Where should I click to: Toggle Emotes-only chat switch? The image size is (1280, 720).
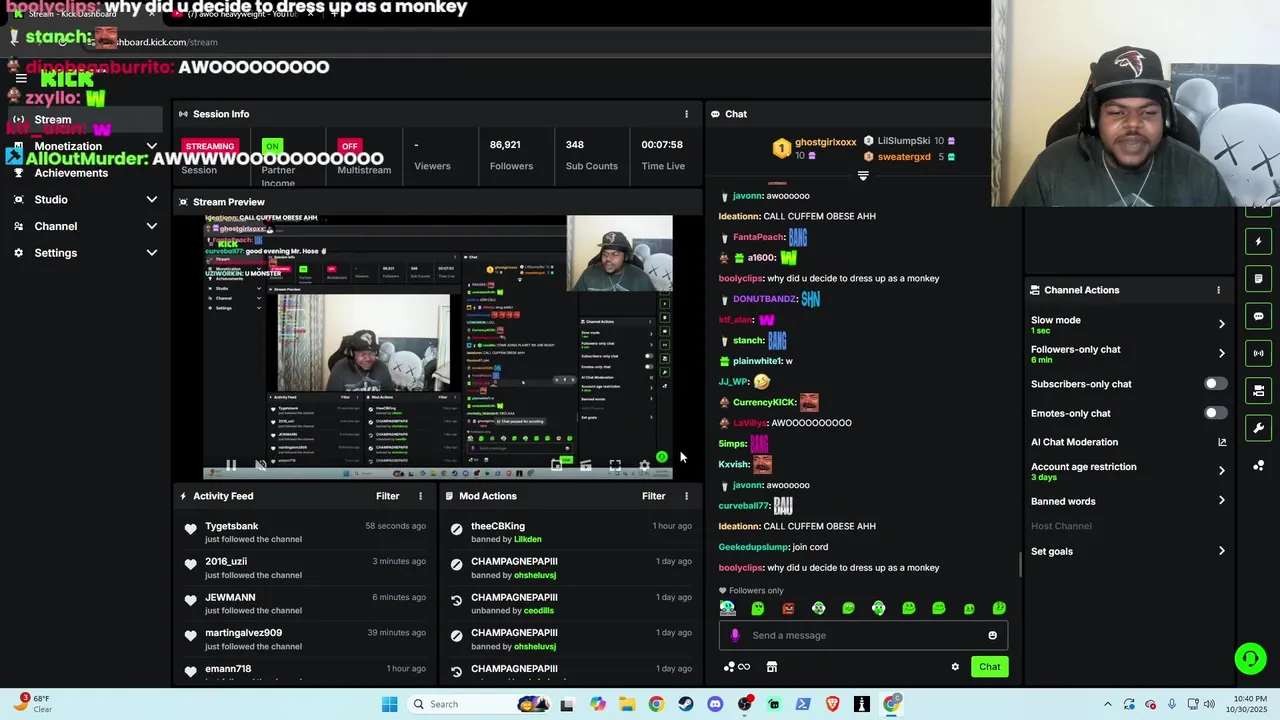click(1215, 413)
